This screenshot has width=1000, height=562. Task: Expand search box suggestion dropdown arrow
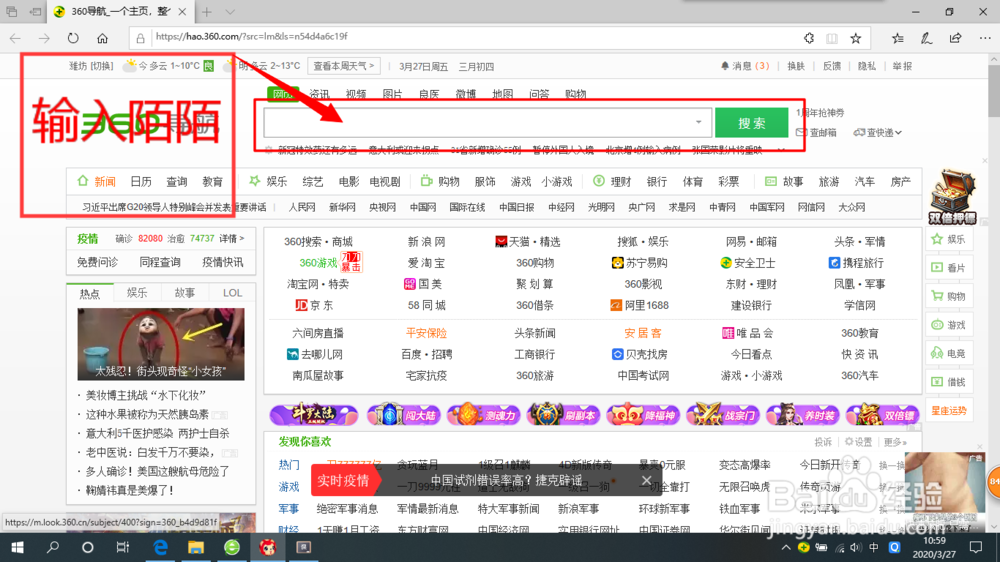point(698,122)
